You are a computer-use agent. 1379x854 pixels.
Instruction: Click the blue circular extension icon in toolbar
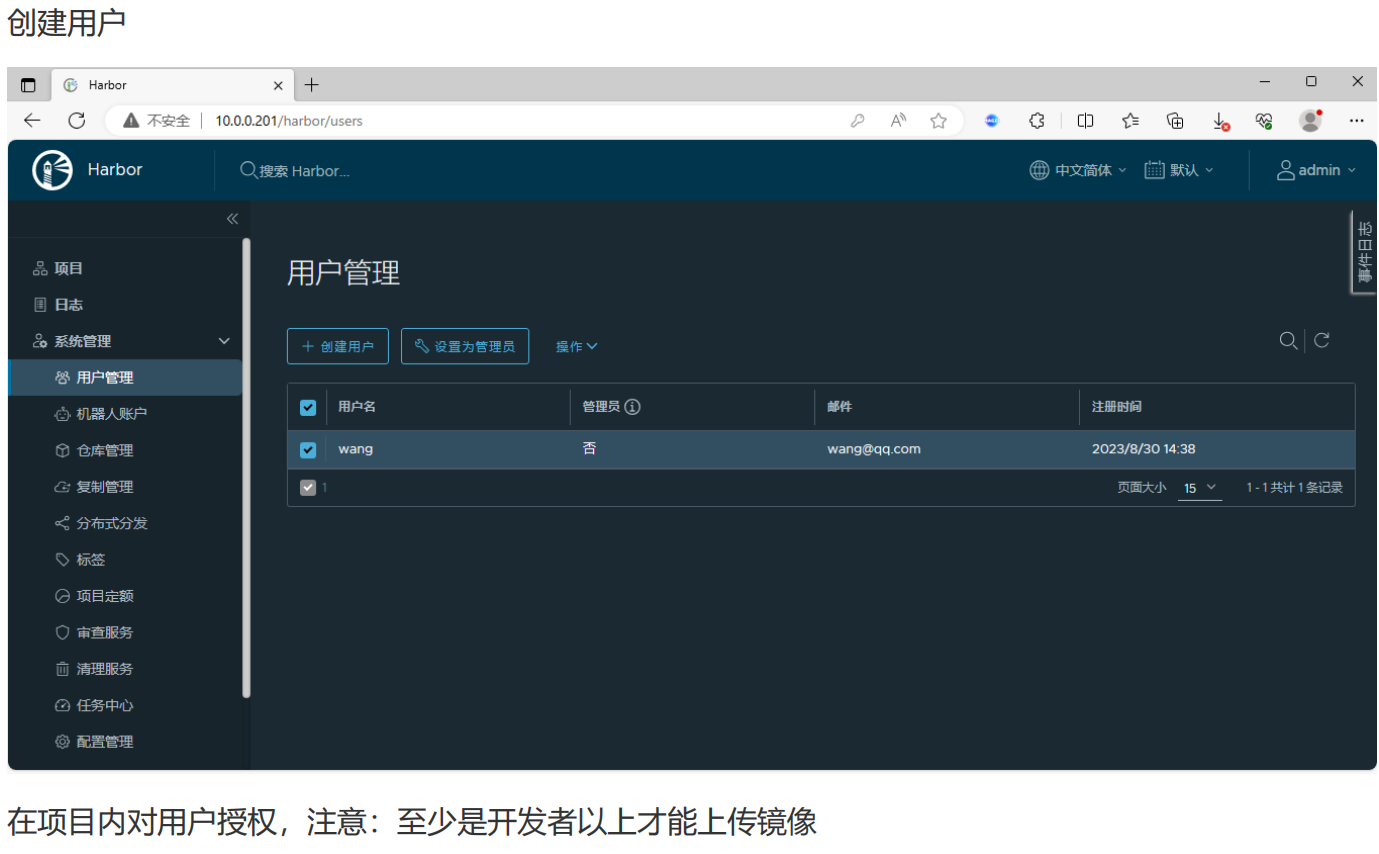(992, 121)
